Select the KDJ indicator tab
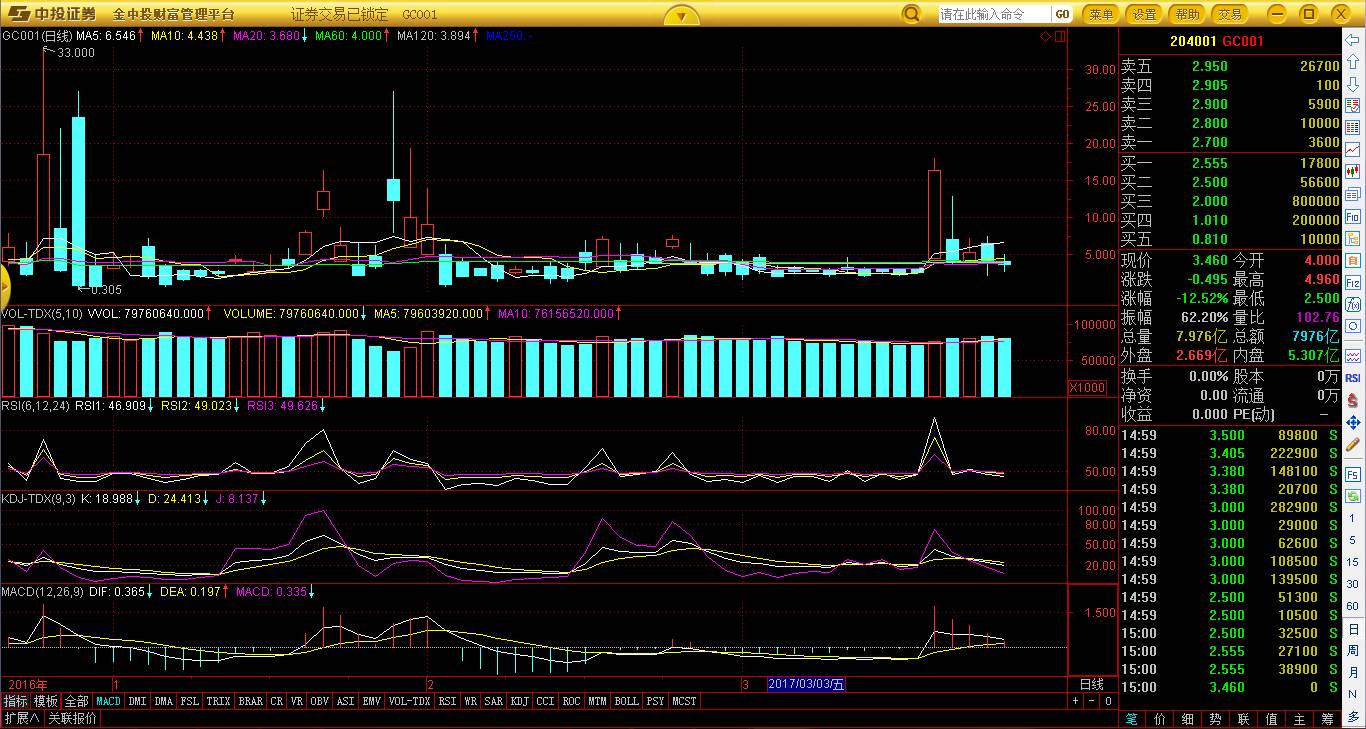This screenshot has height=729, width=1366. [x=519, y=701]
